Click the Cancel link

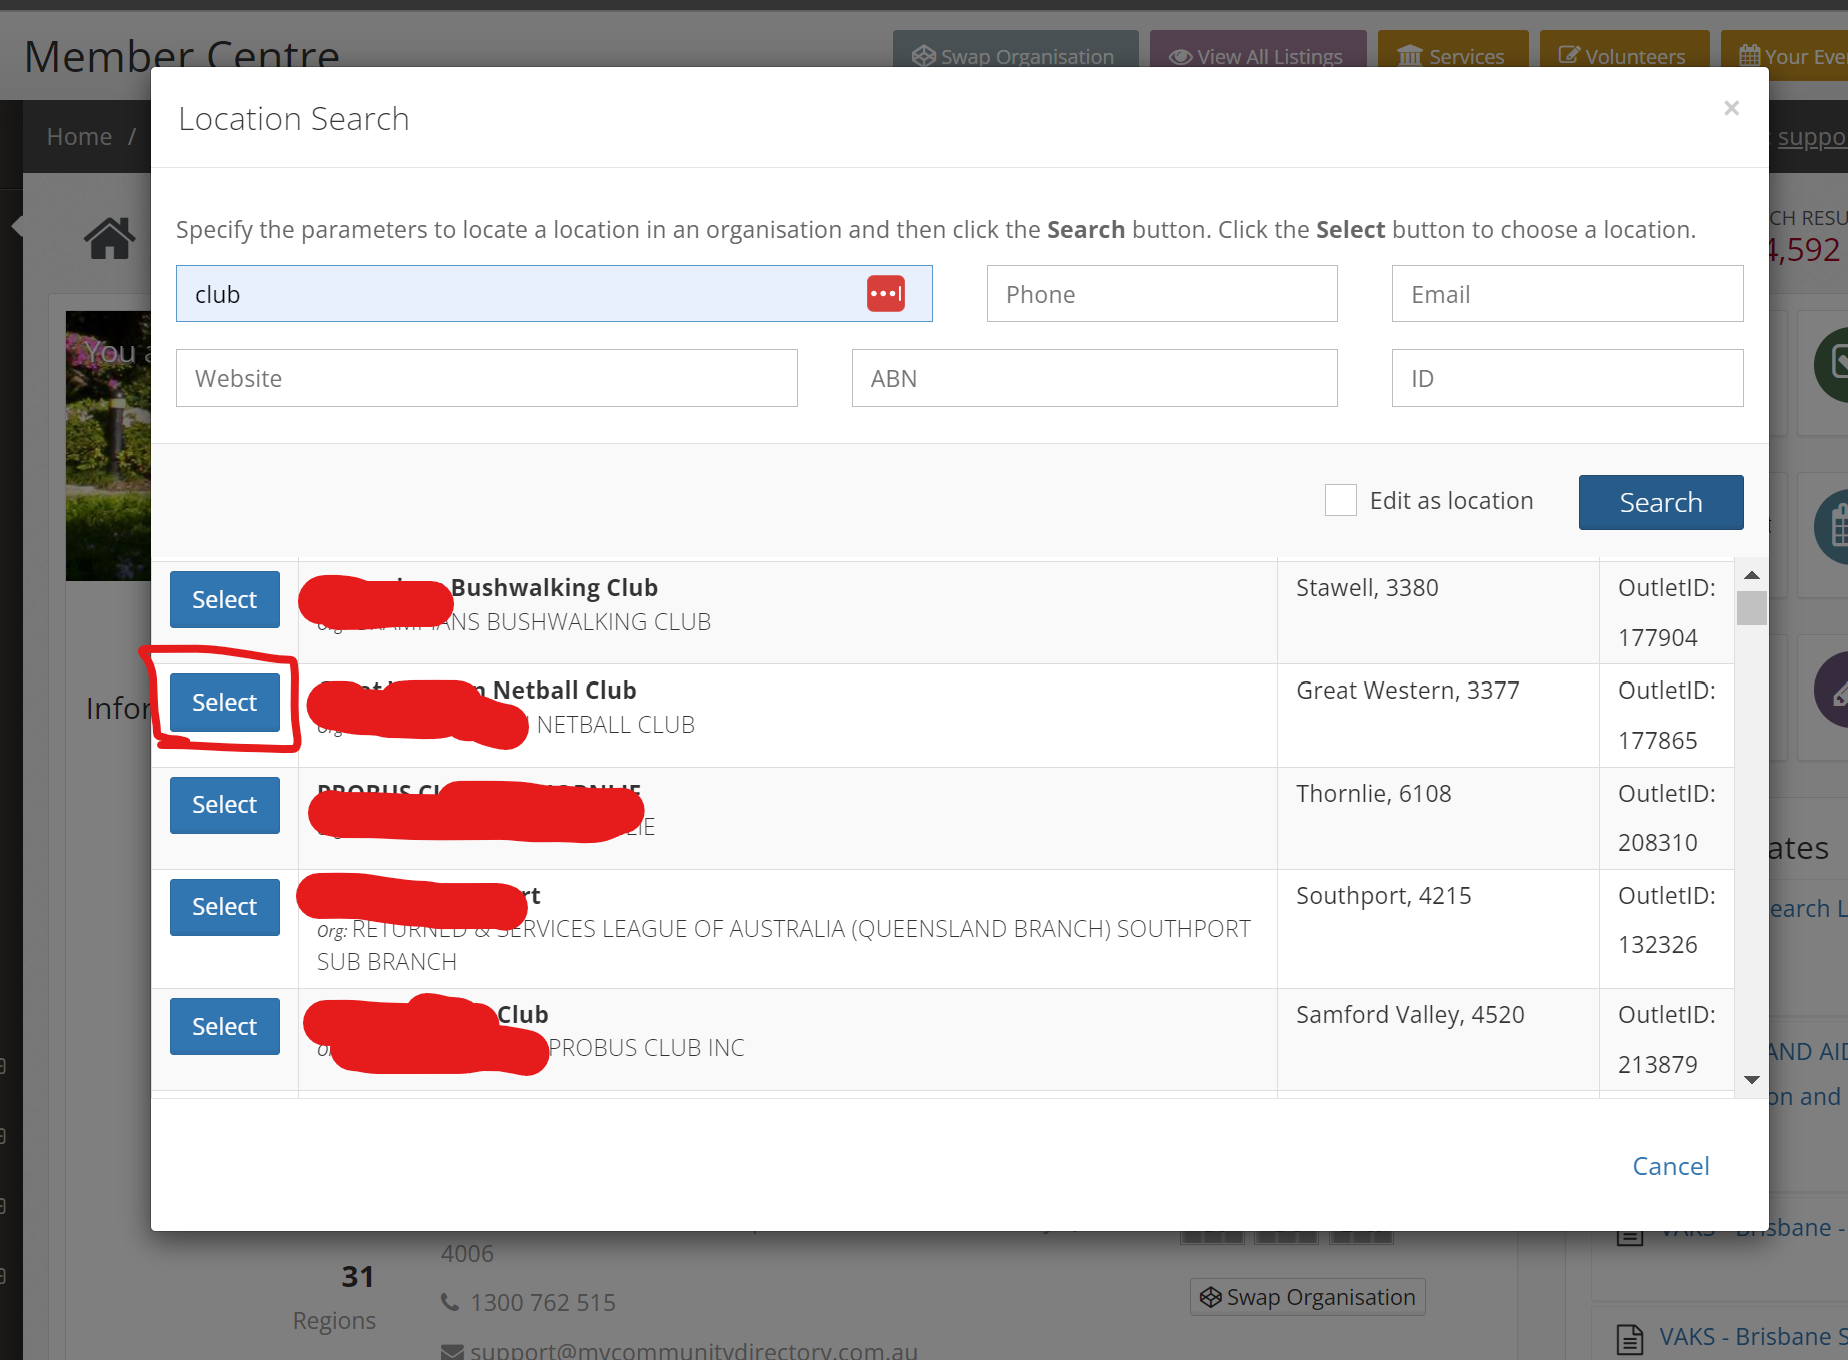coord(1670,1165)
